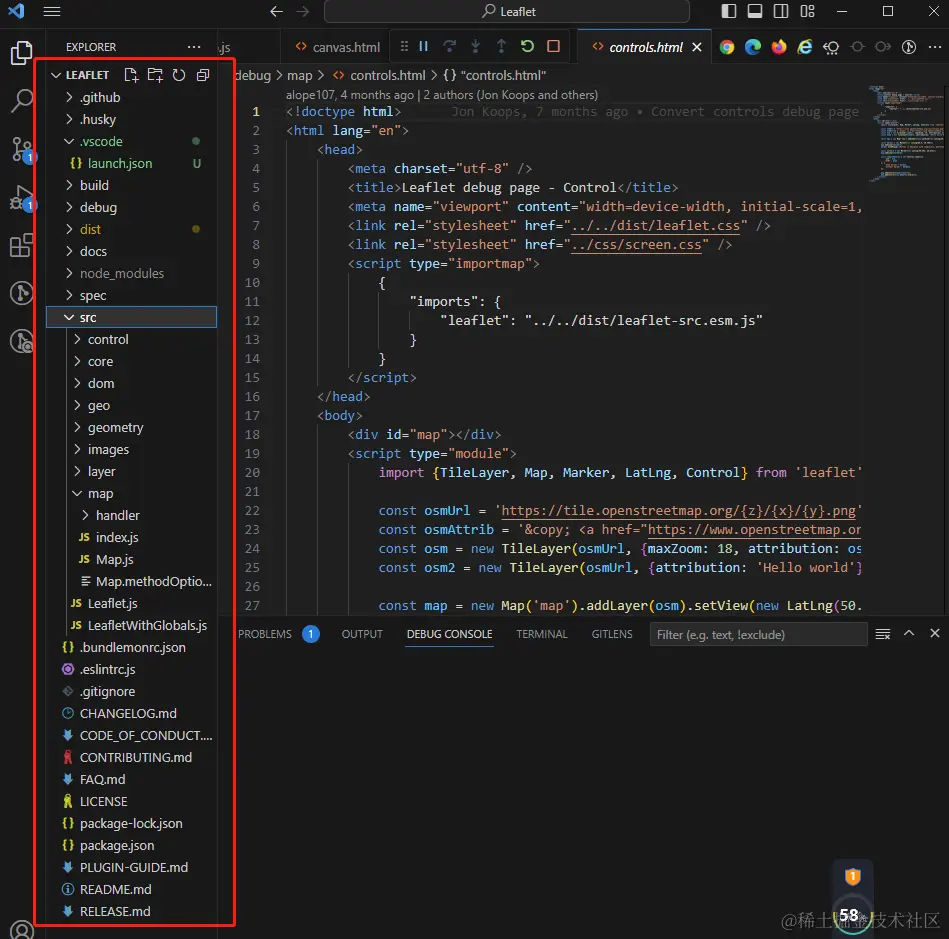Collapse the map folder under src

click(x=131, y=493)
